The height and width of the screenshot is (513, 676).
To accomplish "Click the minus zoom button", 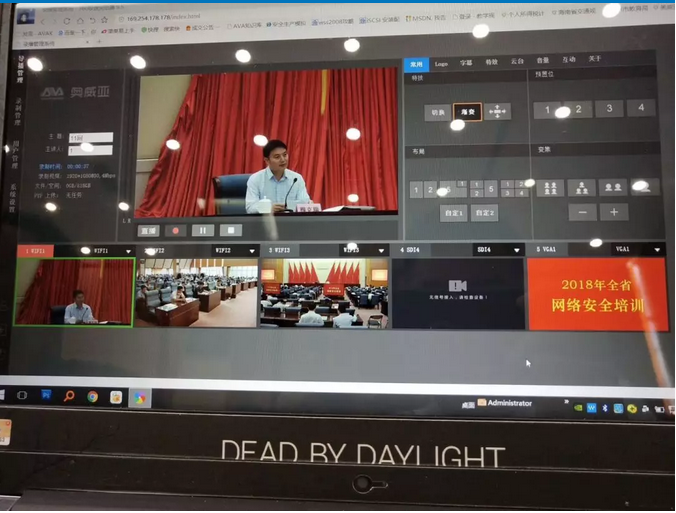I will tap(582, 212).
